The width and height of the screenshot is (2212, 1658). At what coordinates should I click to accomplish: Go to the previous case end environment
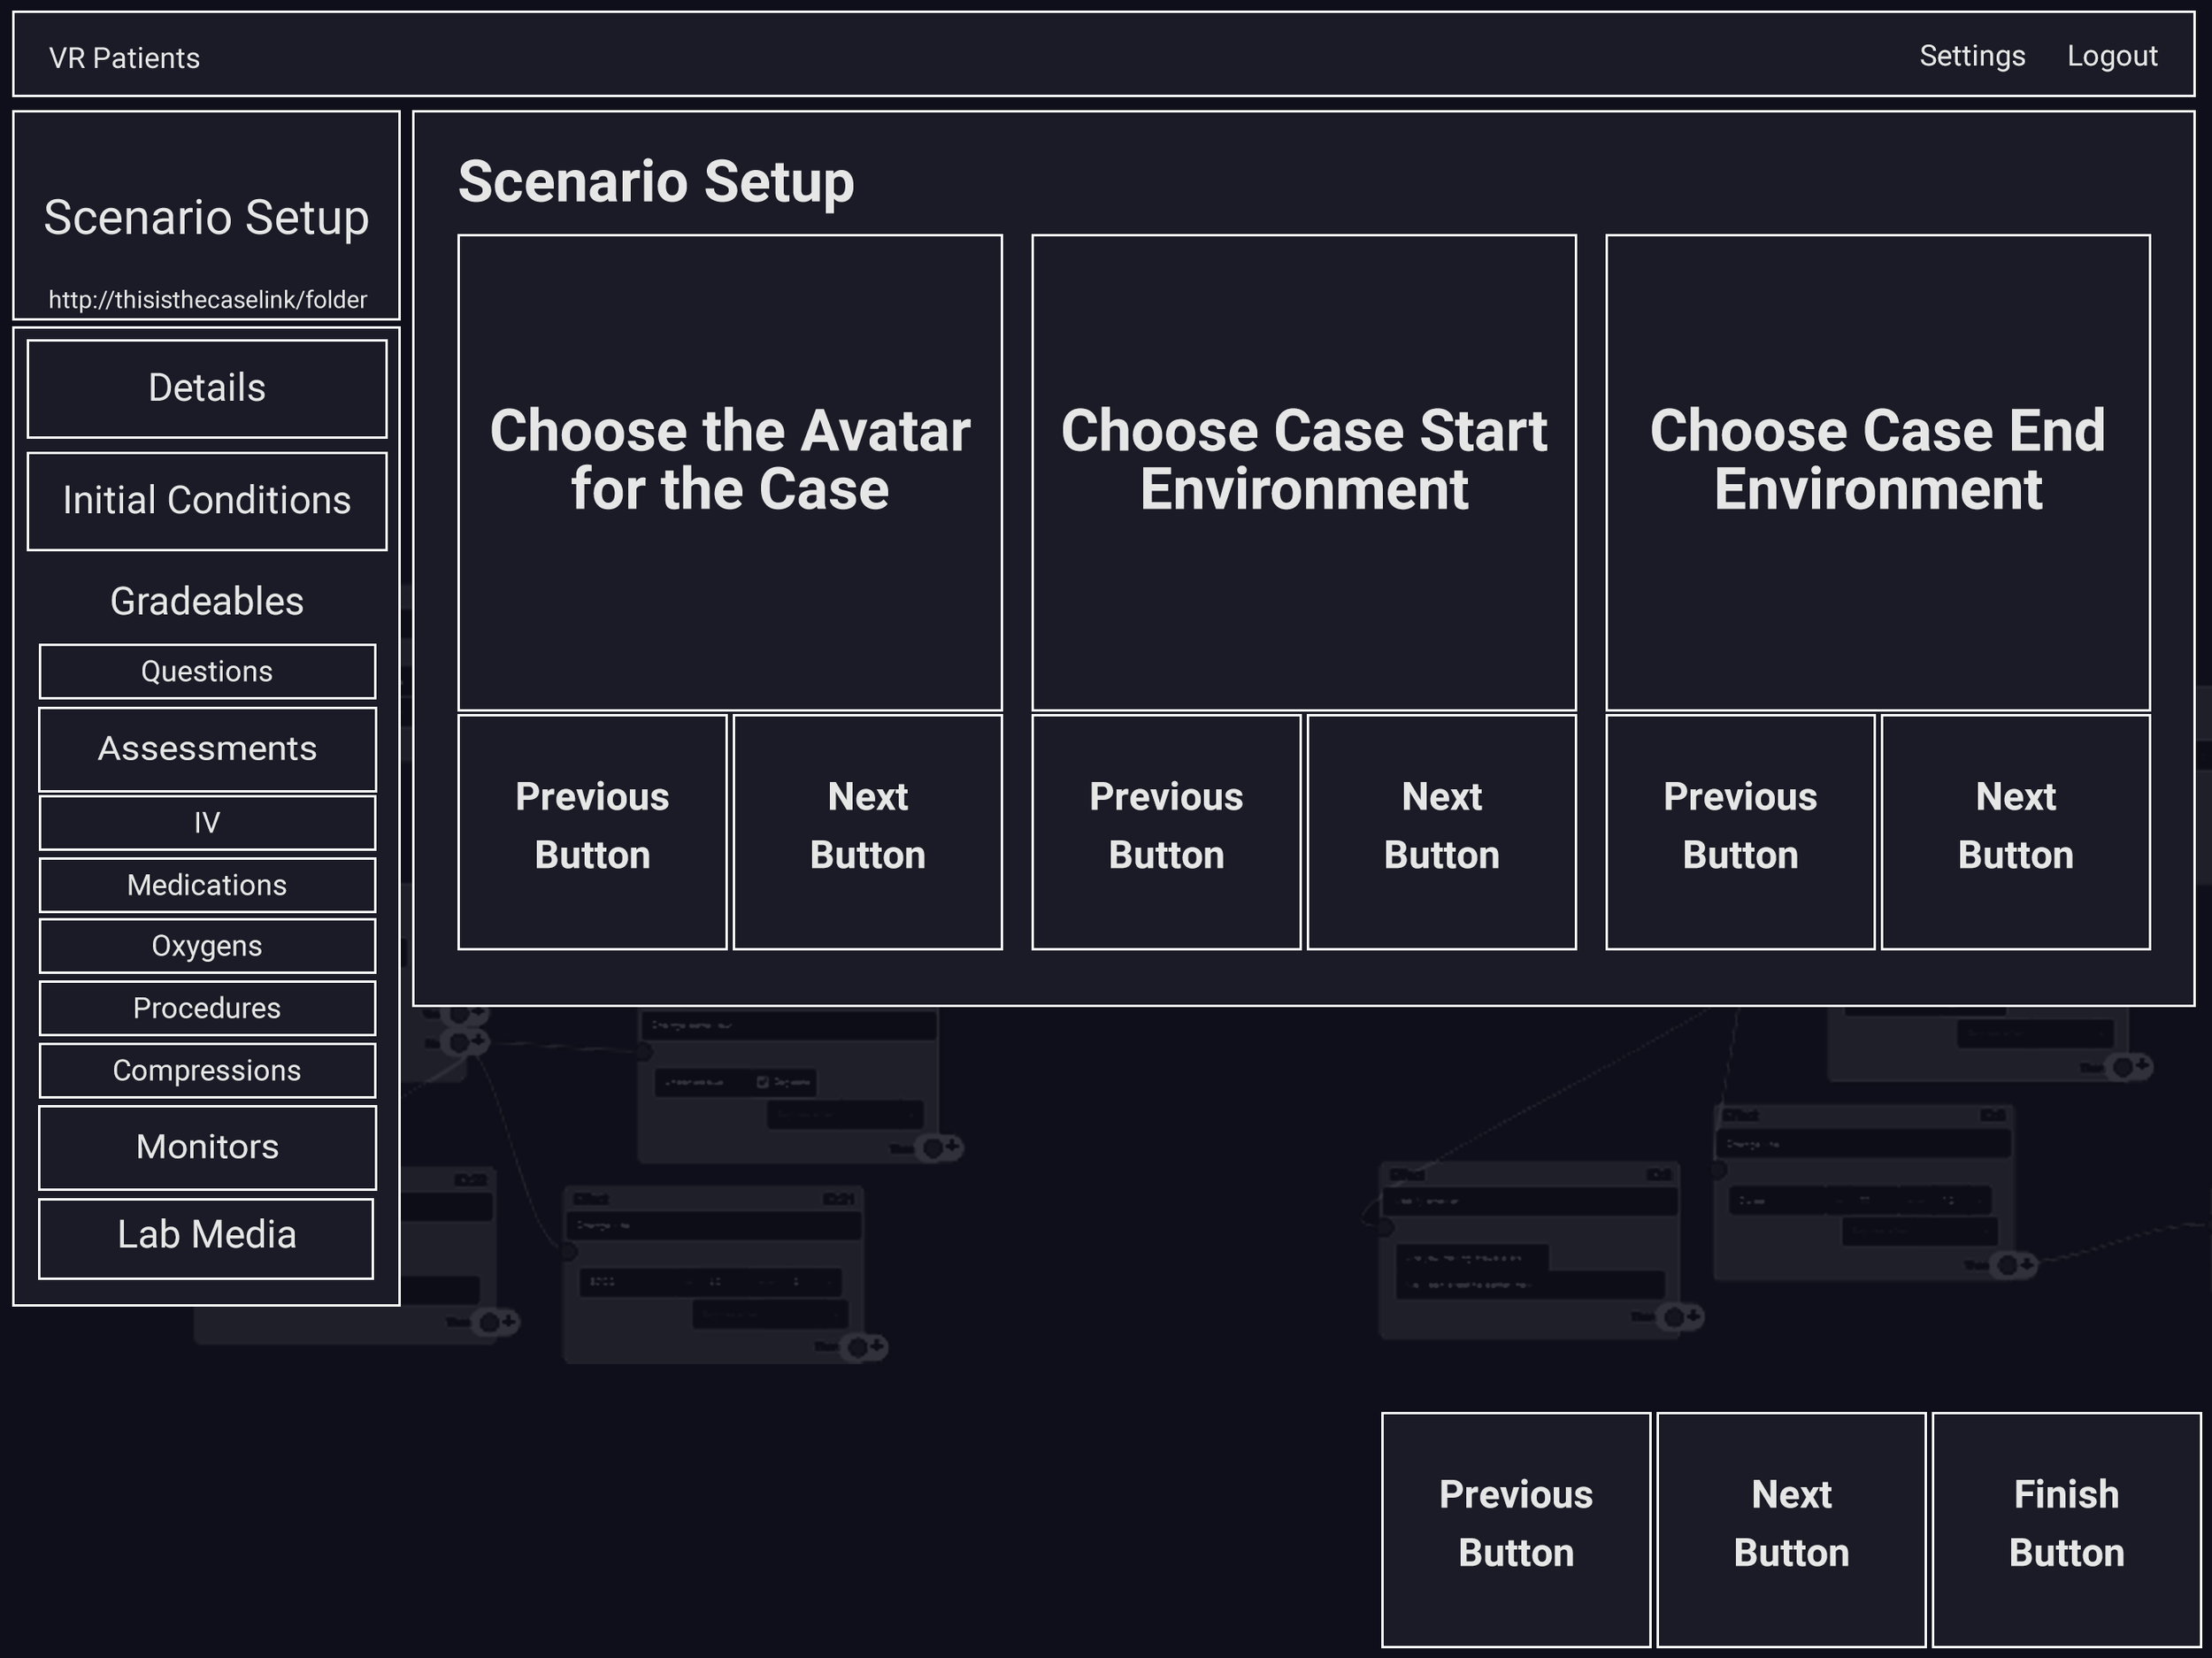click(x=1739, y=830)
